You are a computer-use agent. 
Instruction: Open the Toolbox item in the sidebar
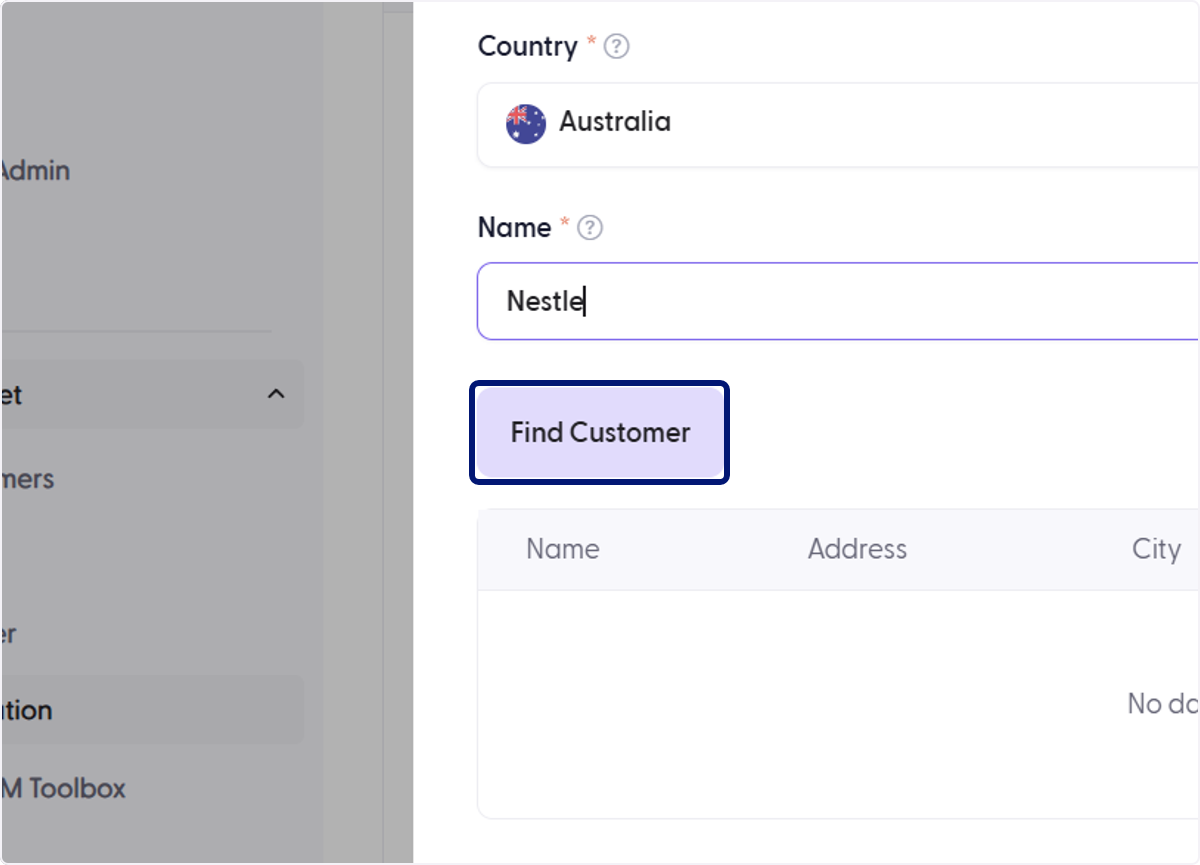tap(63, 788)
